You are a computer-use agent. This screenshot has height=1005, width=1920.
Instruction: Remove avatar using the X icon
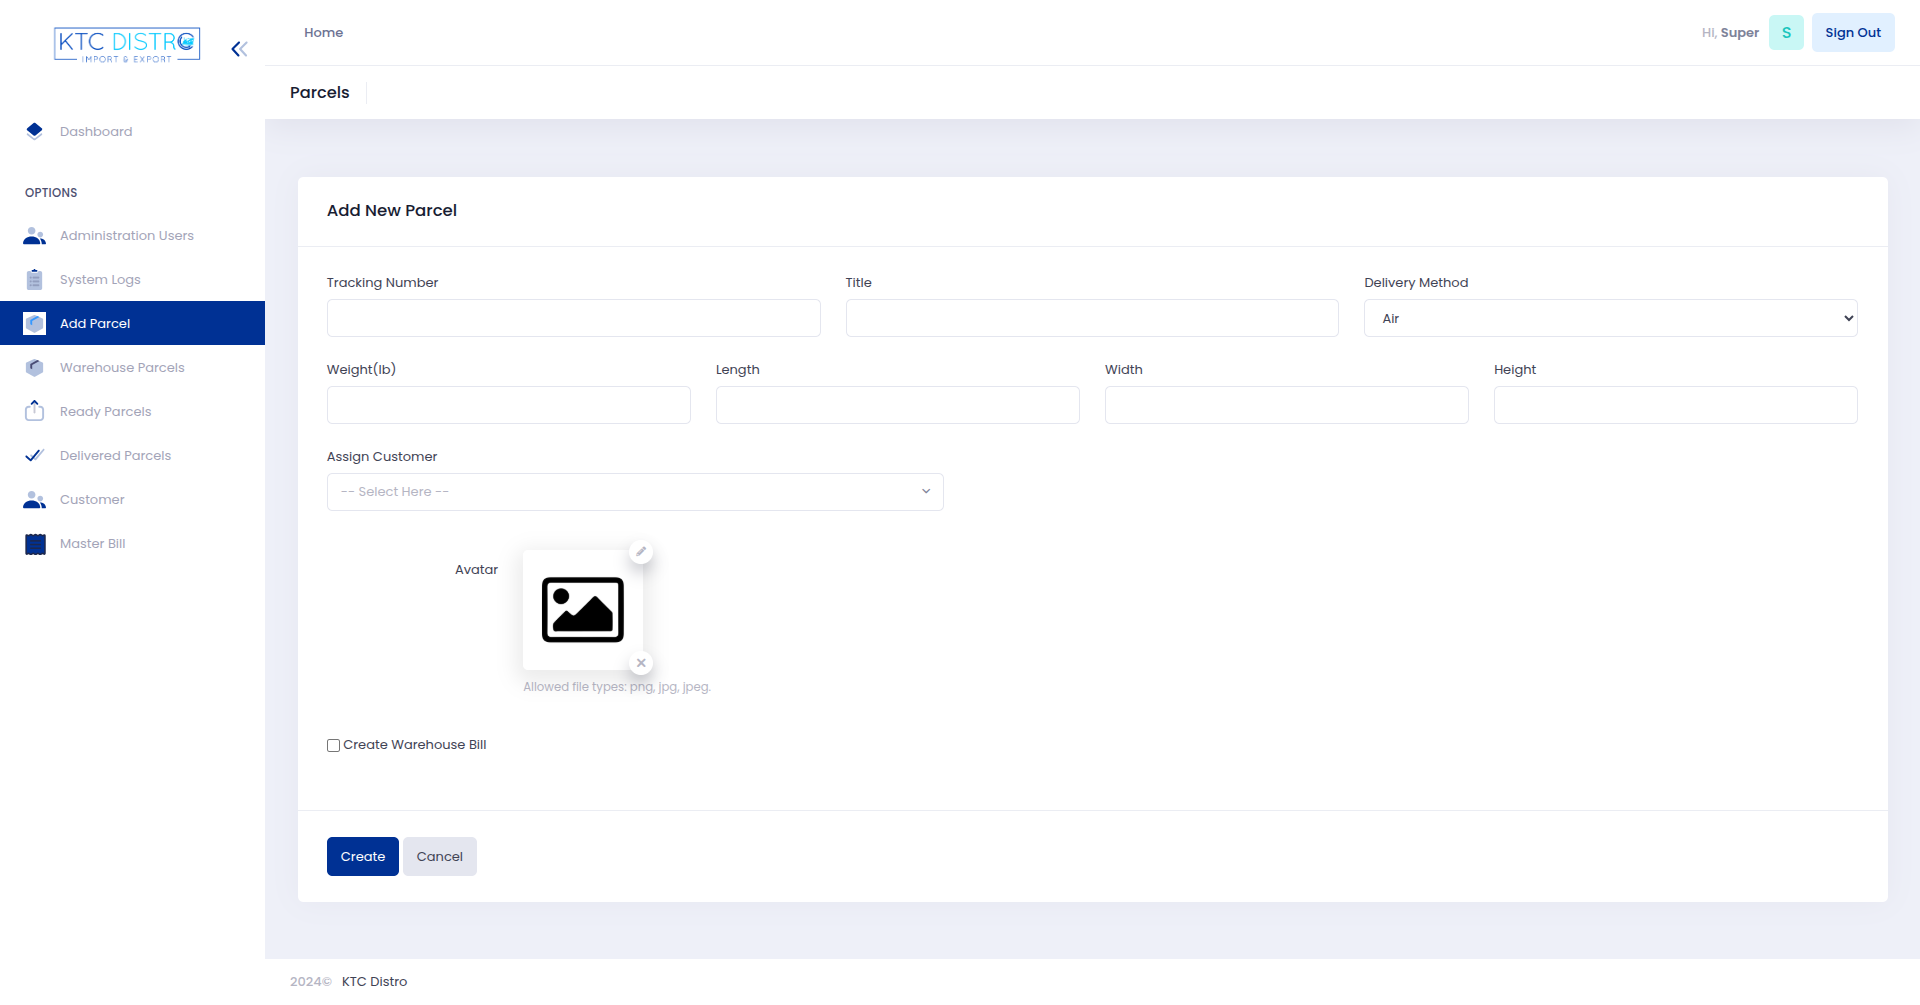[641, 663]
